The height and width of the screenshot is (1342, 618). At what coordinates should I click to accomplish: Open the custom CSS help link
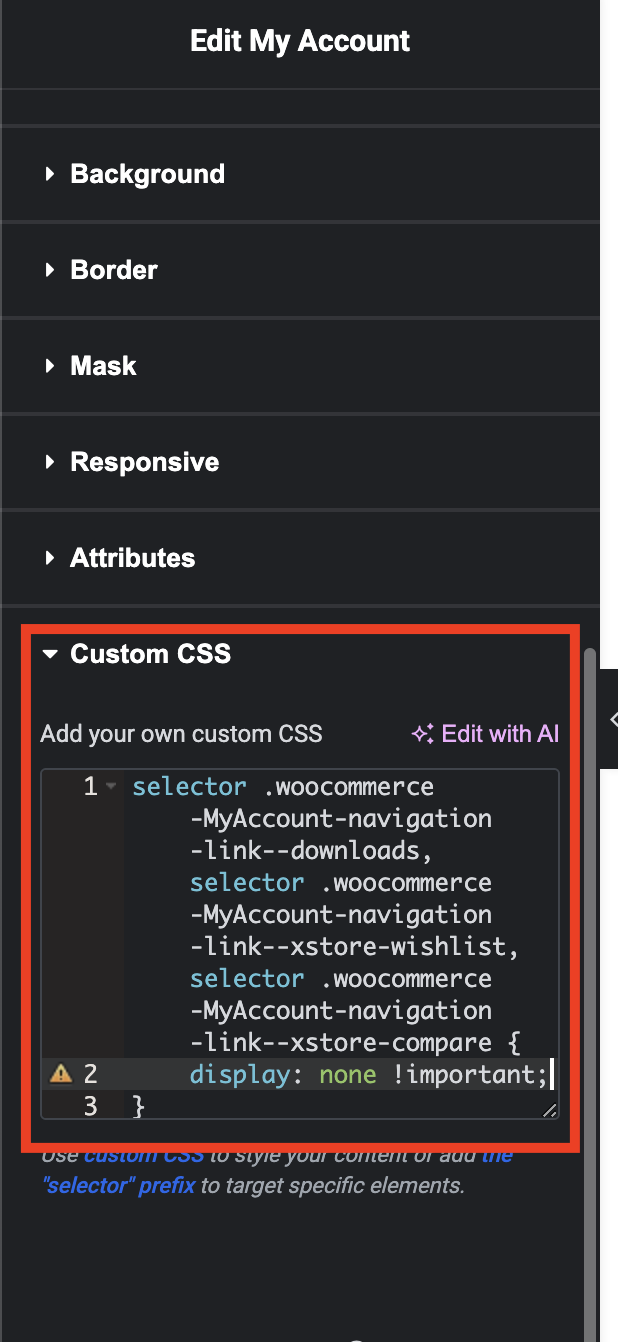[144, 1156]
